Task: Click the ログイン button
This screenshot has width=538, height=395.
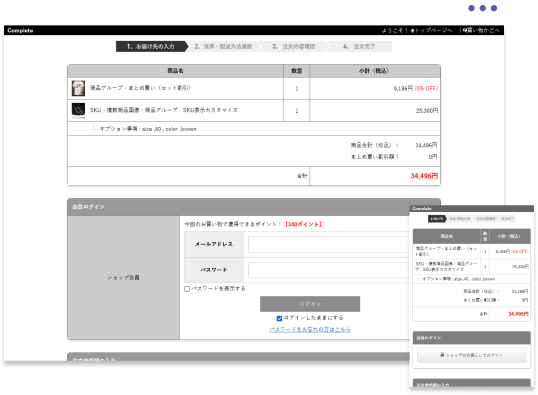Action: [310, 304]
